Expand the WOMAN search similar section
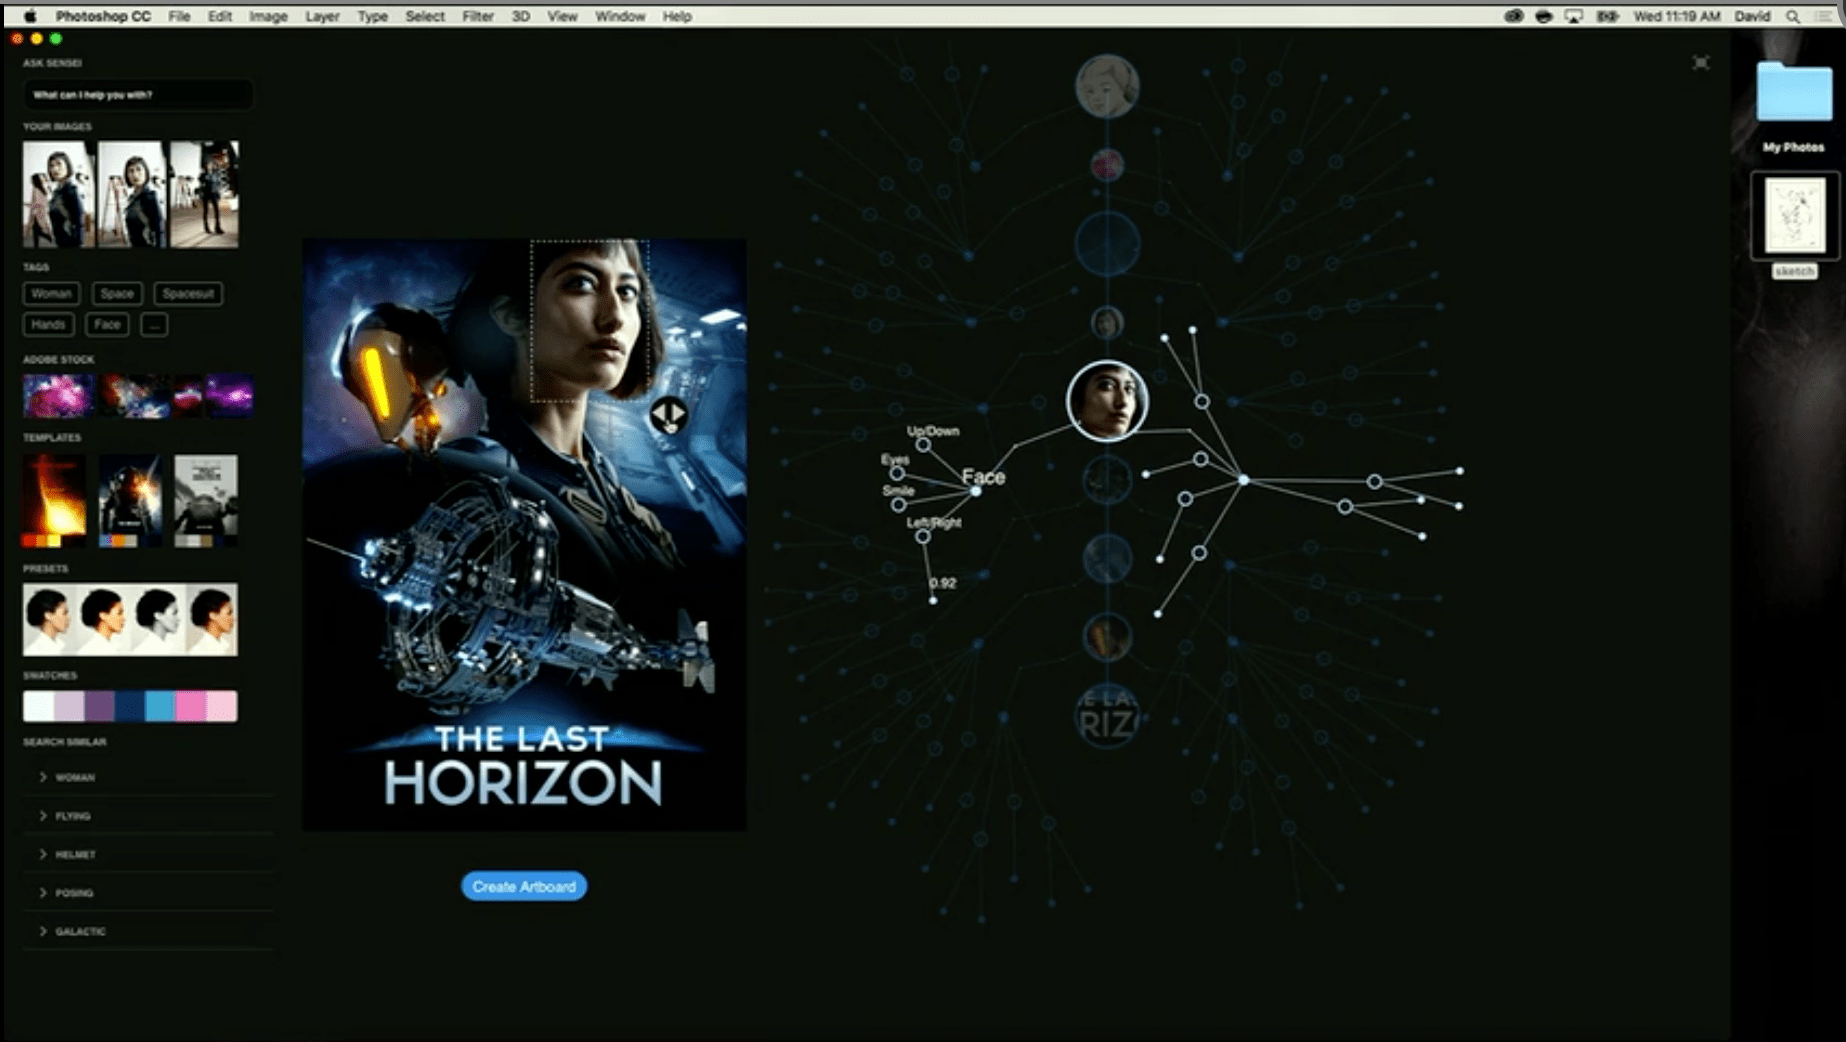The image size is (1846, 1042). tap(43, 777)
